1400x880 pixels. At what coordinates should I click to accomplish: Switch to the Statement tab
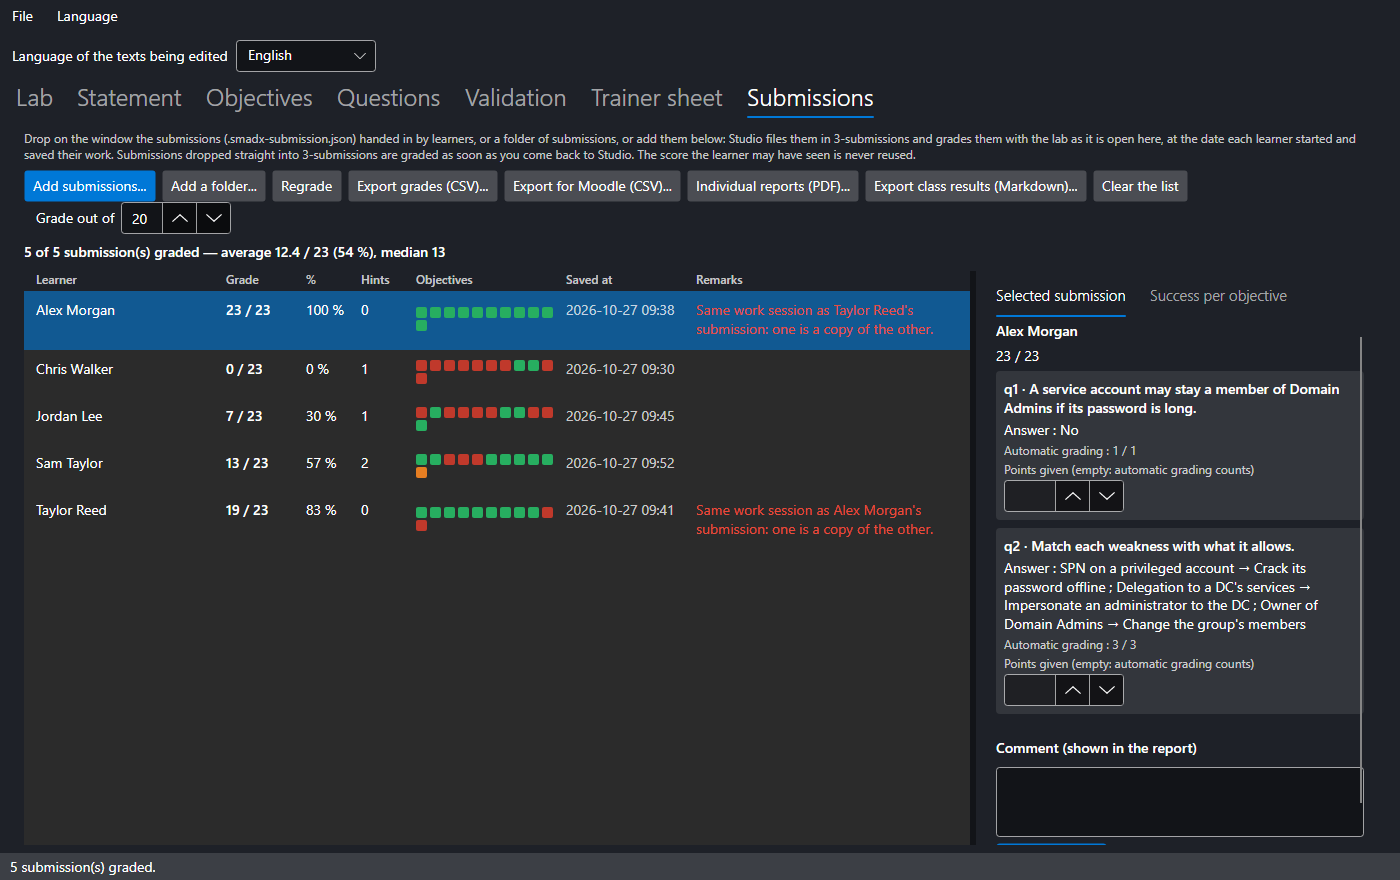point(129,98)
